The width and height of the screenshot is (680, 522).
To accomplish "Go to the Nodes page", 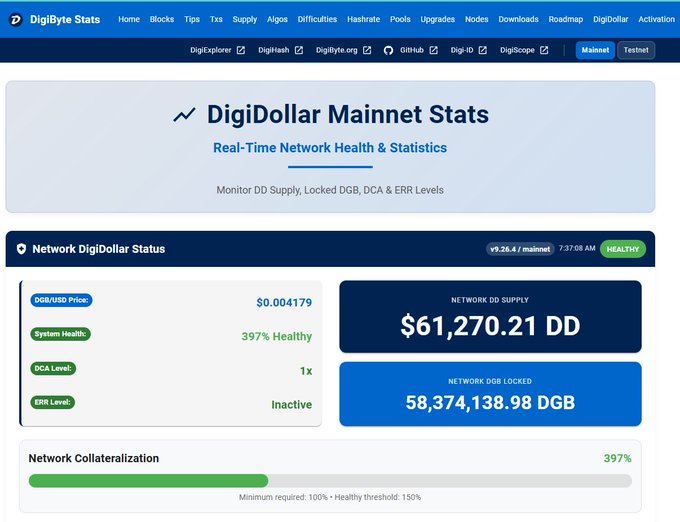I will tap(477, 20).
